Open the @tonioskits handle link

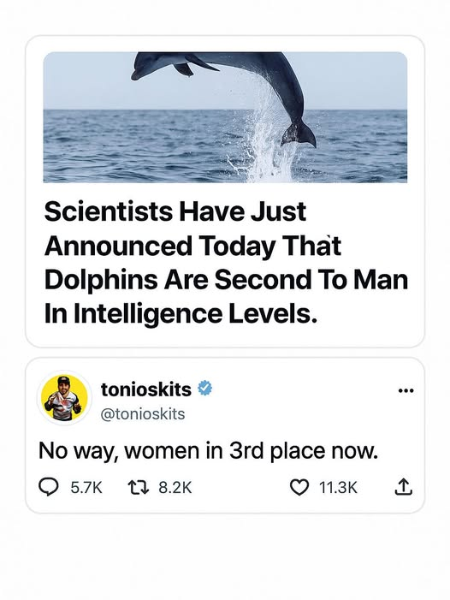pos(143,414)
